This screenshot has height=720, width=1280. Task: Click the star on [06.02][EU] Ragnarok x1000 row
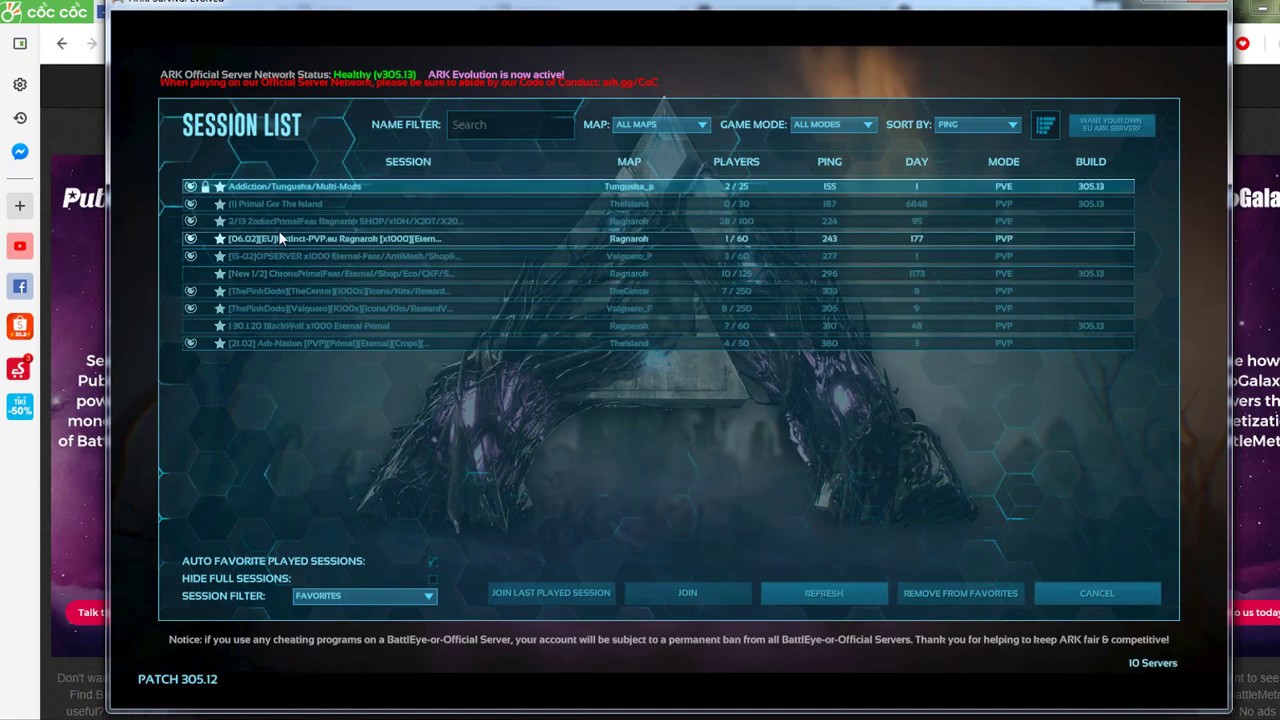coord(220,239)
